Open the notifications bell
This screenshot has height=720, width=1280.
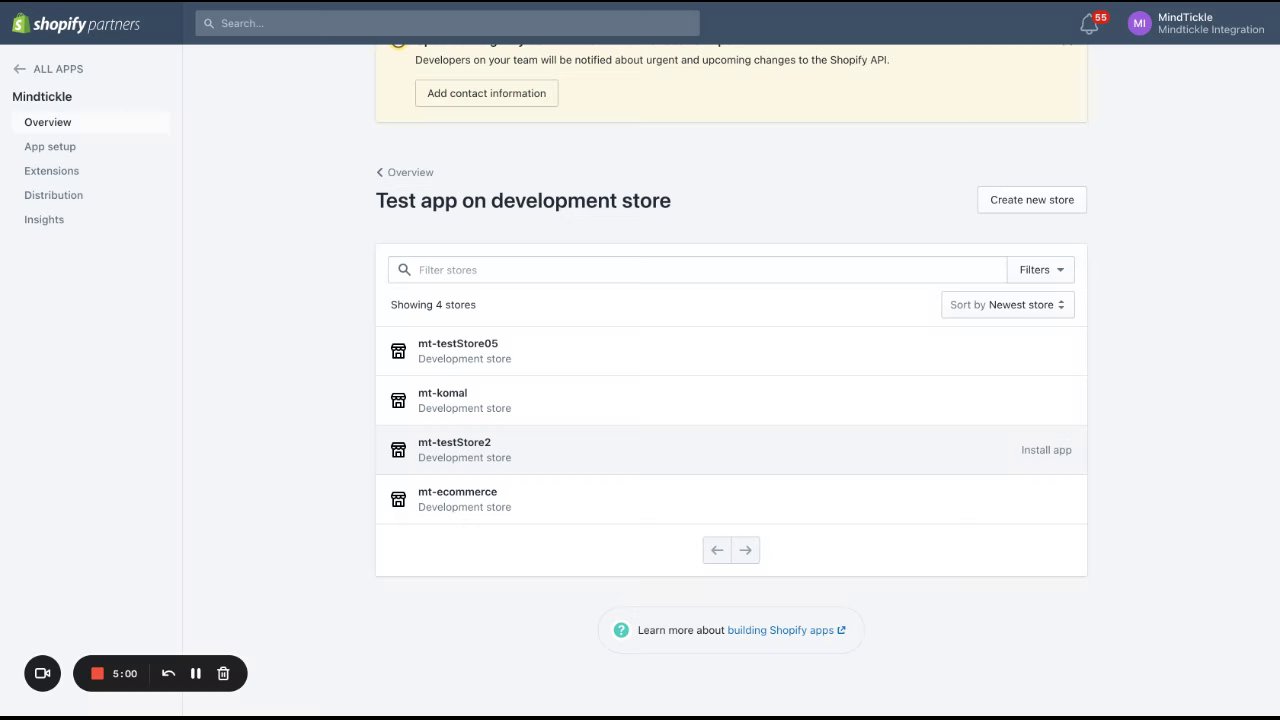(1089, 24)
